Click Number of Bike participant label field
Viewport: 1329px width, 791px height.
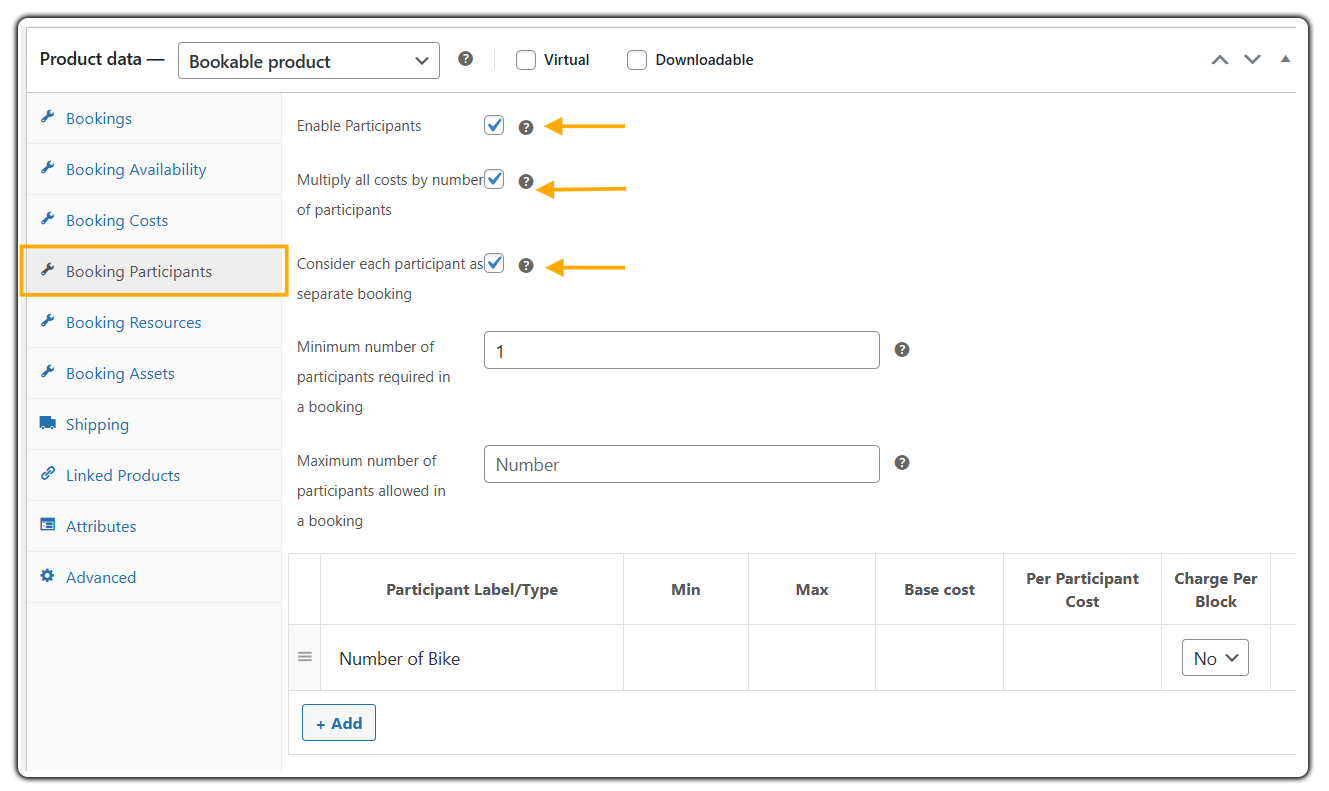[x=472, y=658]
